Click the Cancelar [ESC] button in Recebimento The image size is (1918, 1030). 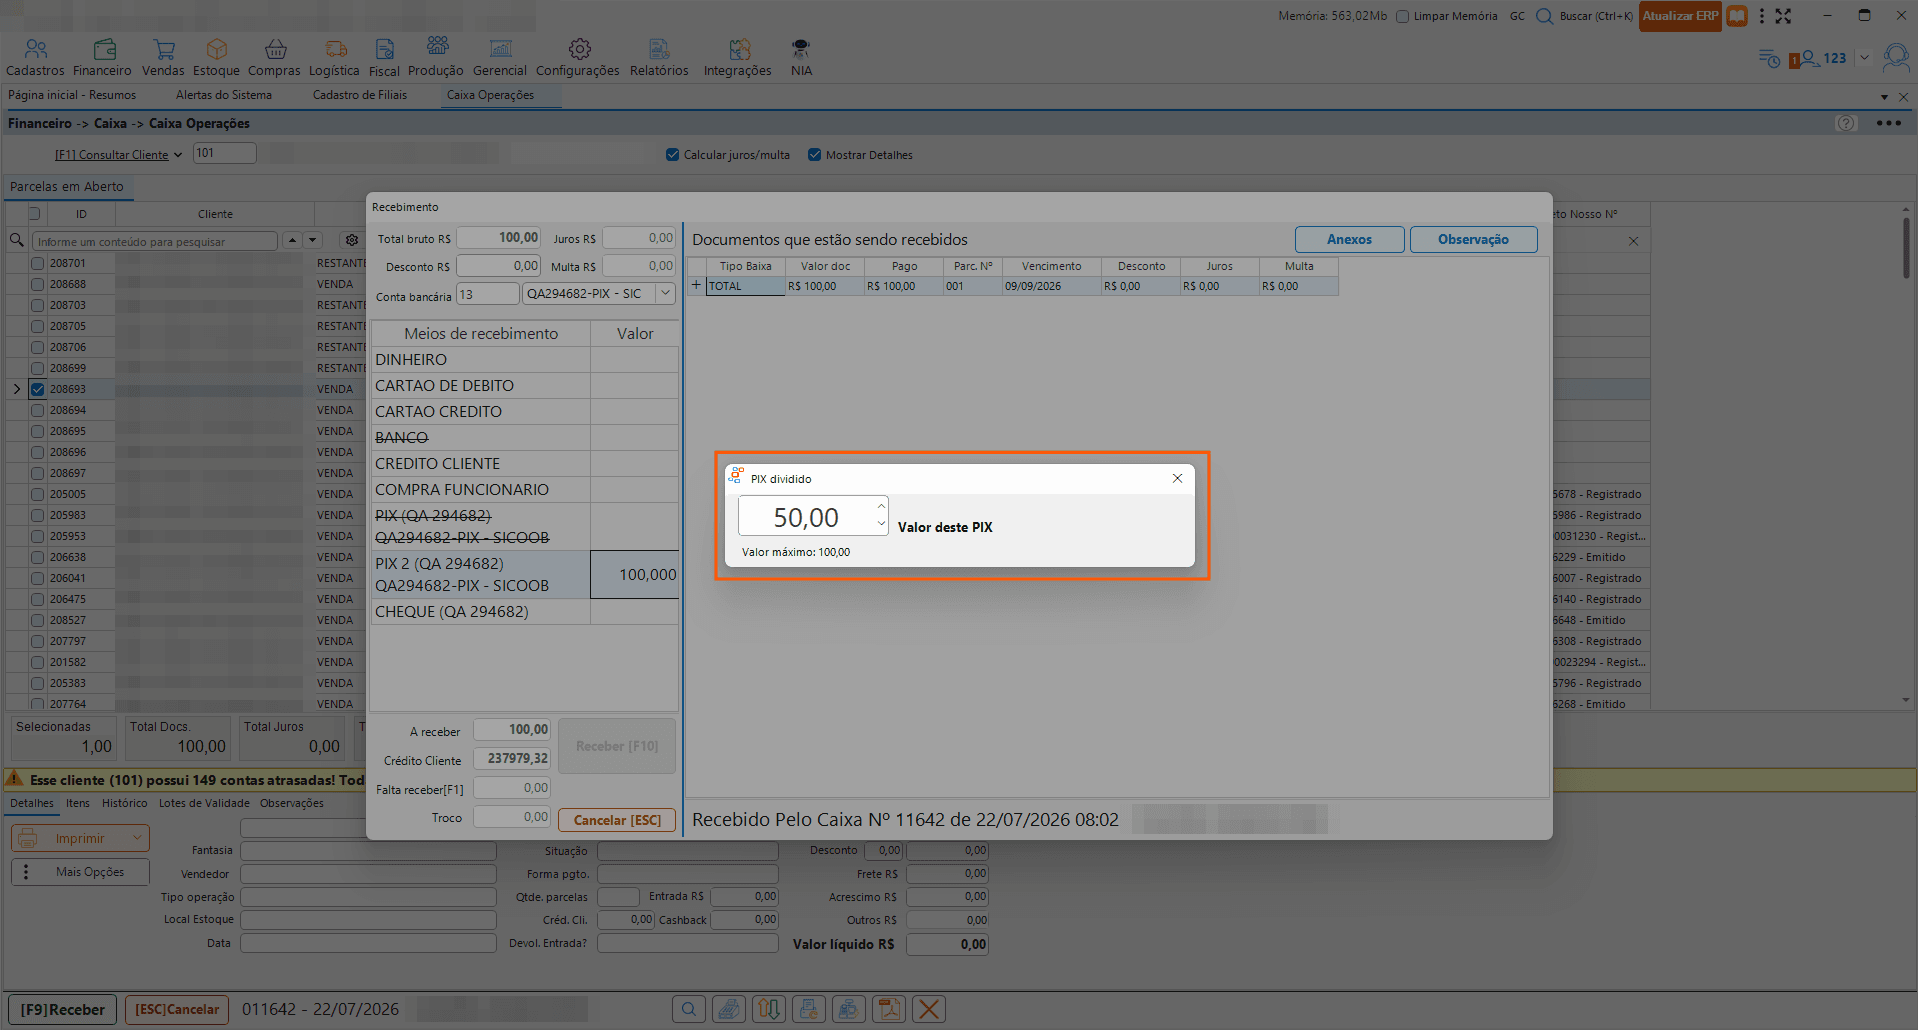[x=617, y=820]
